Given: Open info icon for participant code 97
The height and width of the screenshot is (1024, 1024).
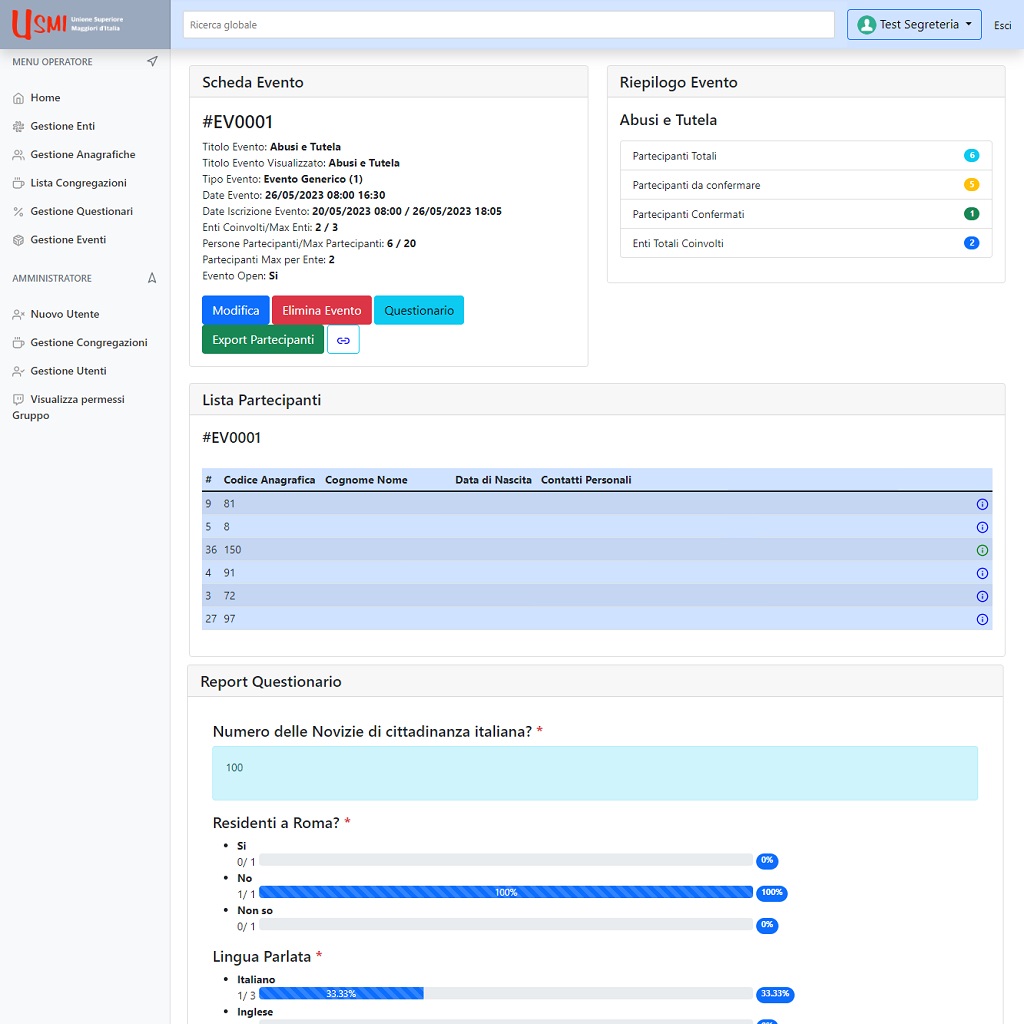Looking at the screenshot, I should (982, 619).
